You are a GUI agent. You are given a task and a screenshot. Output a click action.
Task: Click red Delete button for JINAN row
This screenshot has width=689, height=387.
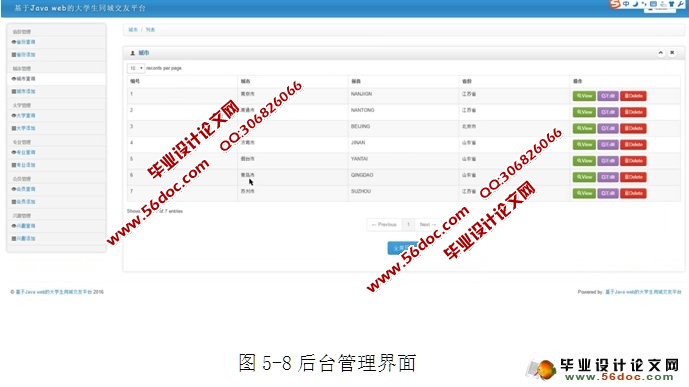click(x=633, y=145)
